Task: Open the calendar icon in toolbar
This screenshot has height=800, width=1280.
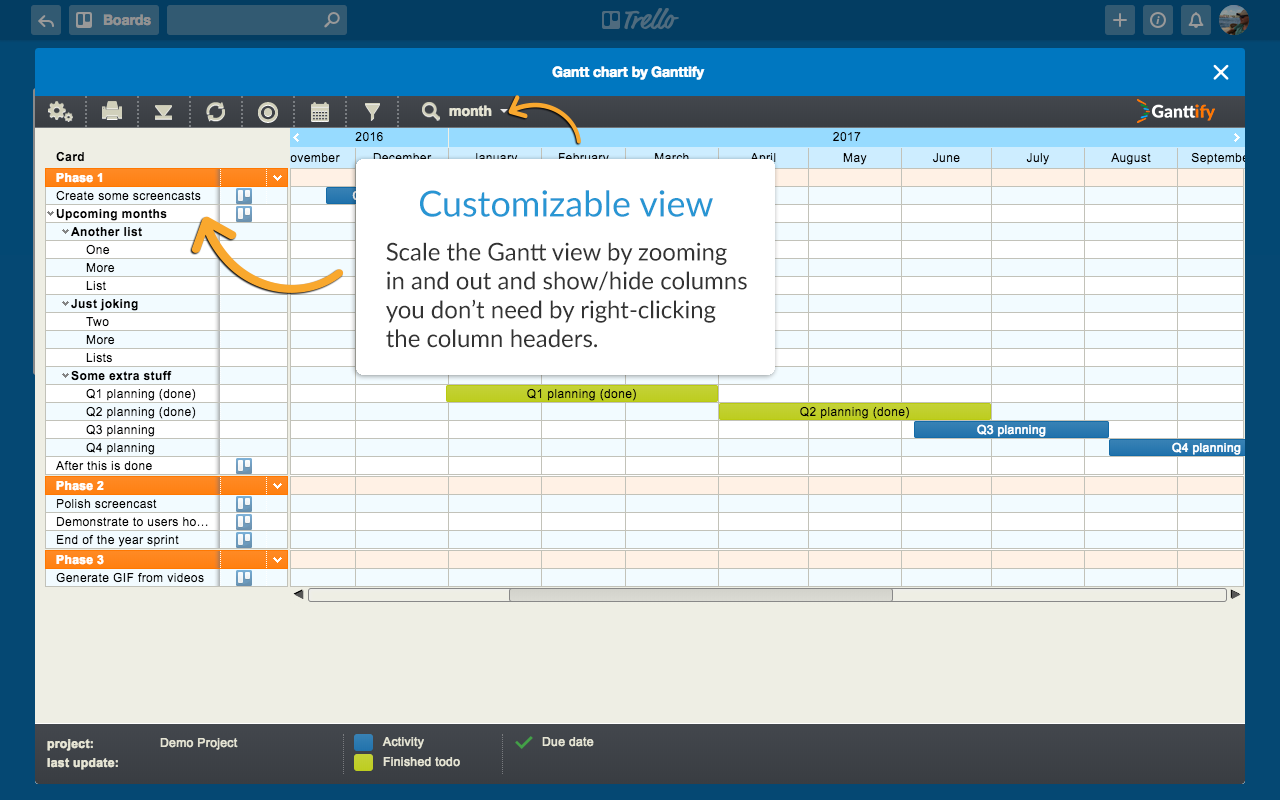Action: coord(320,111)
